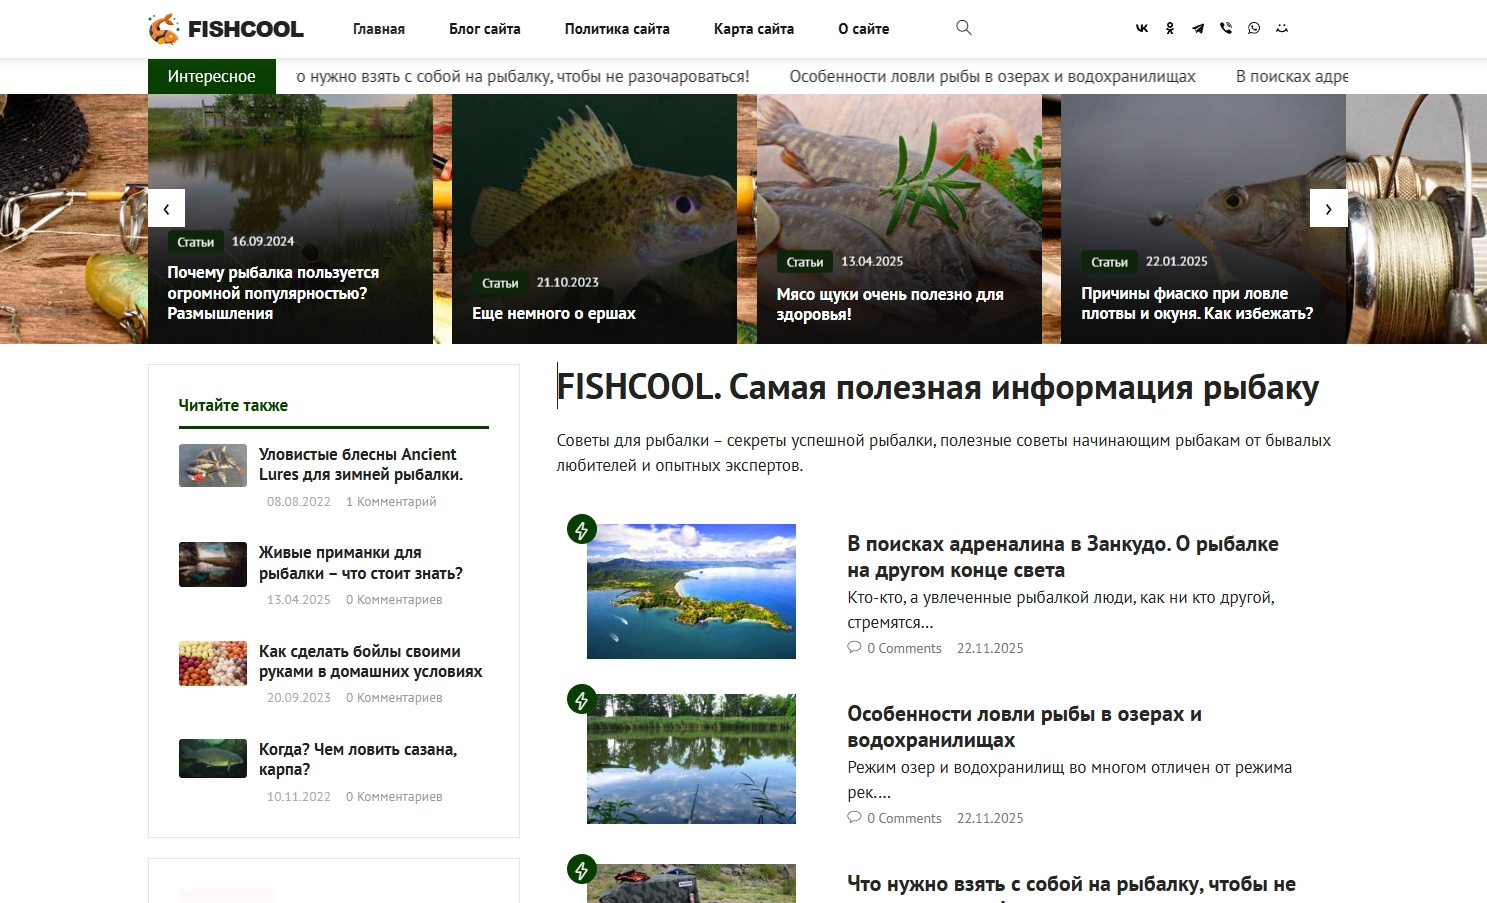Click date 13.04.2025 in sidebar list

(298, 600)
